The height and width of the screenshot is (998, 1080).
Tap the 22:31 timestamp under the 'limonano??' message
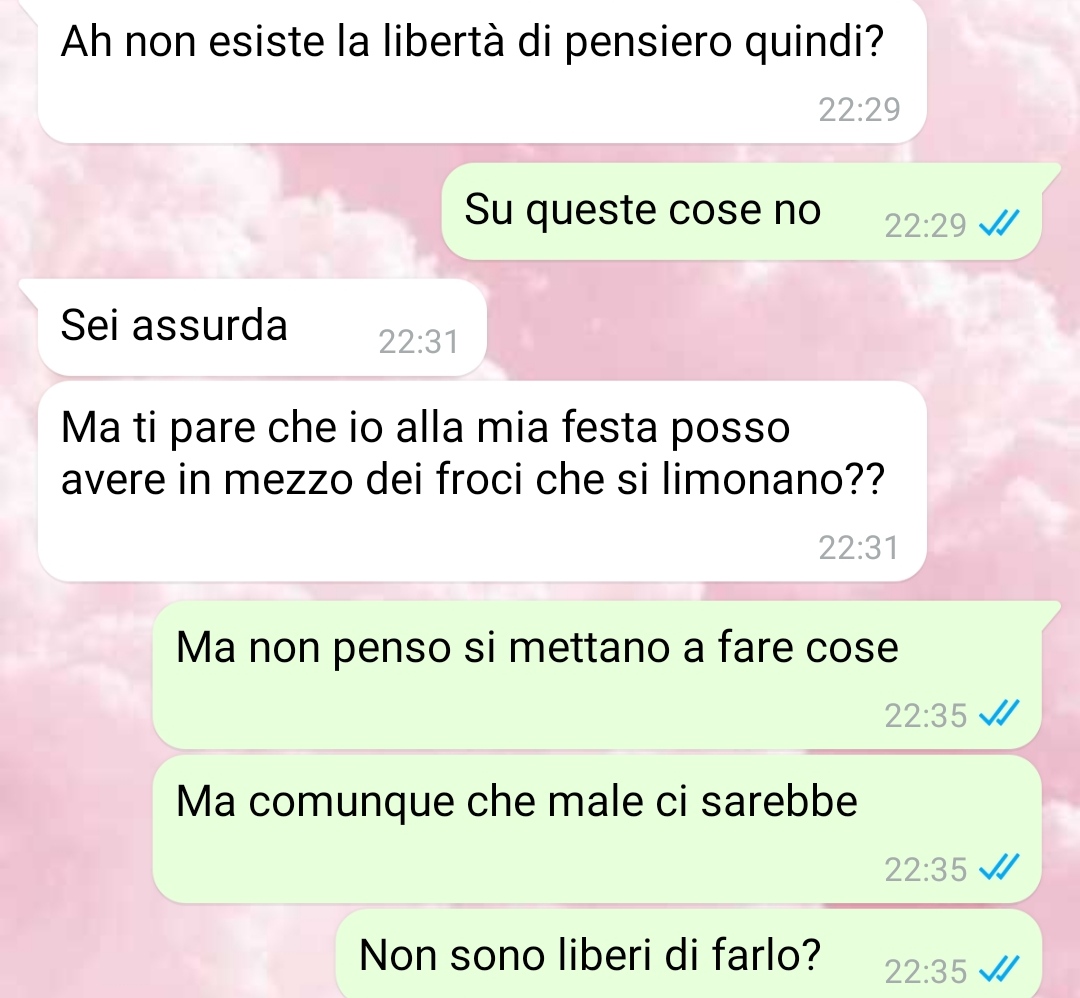point(859,548)
